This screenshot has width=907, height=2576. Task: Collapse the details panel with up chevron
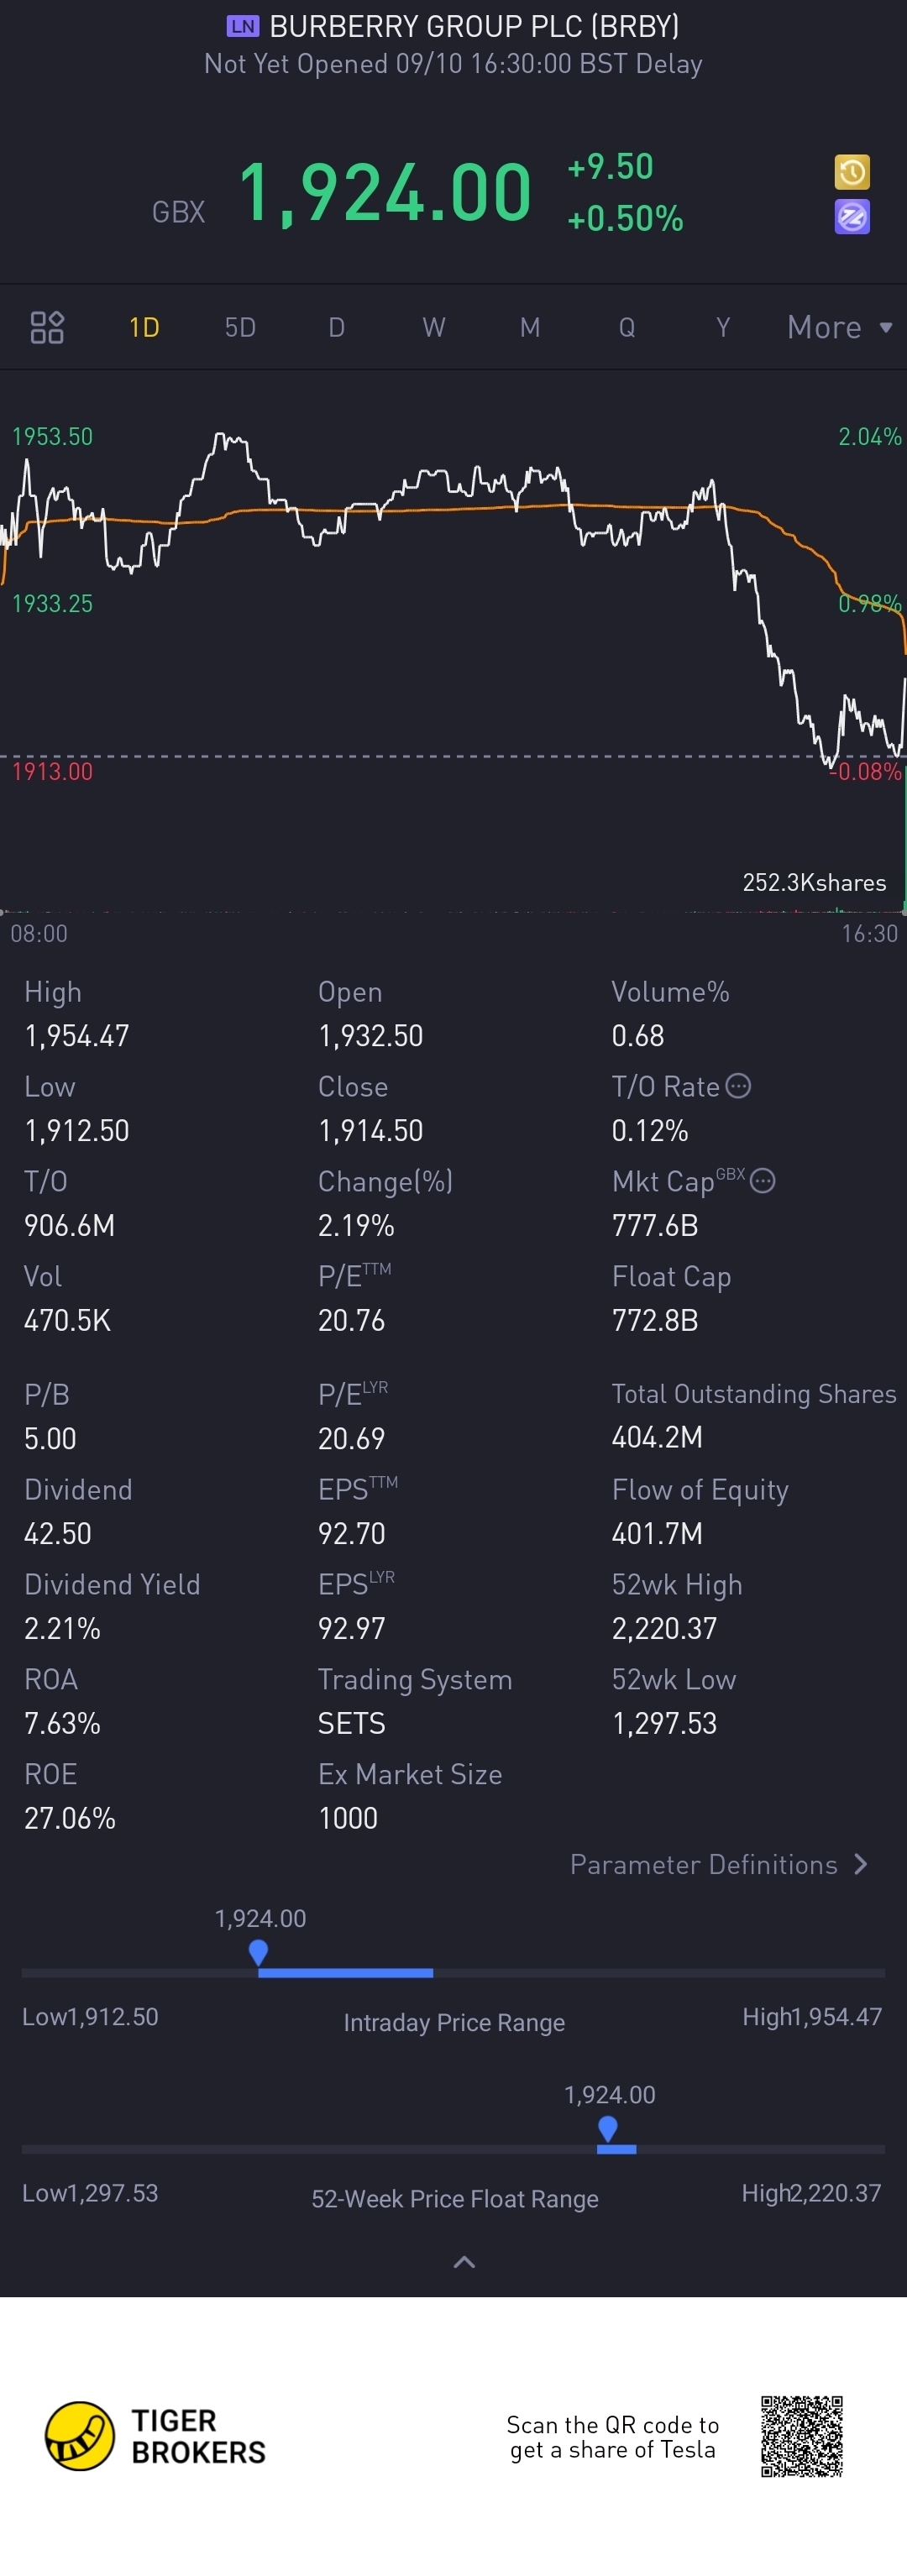tap(464, 2262)
